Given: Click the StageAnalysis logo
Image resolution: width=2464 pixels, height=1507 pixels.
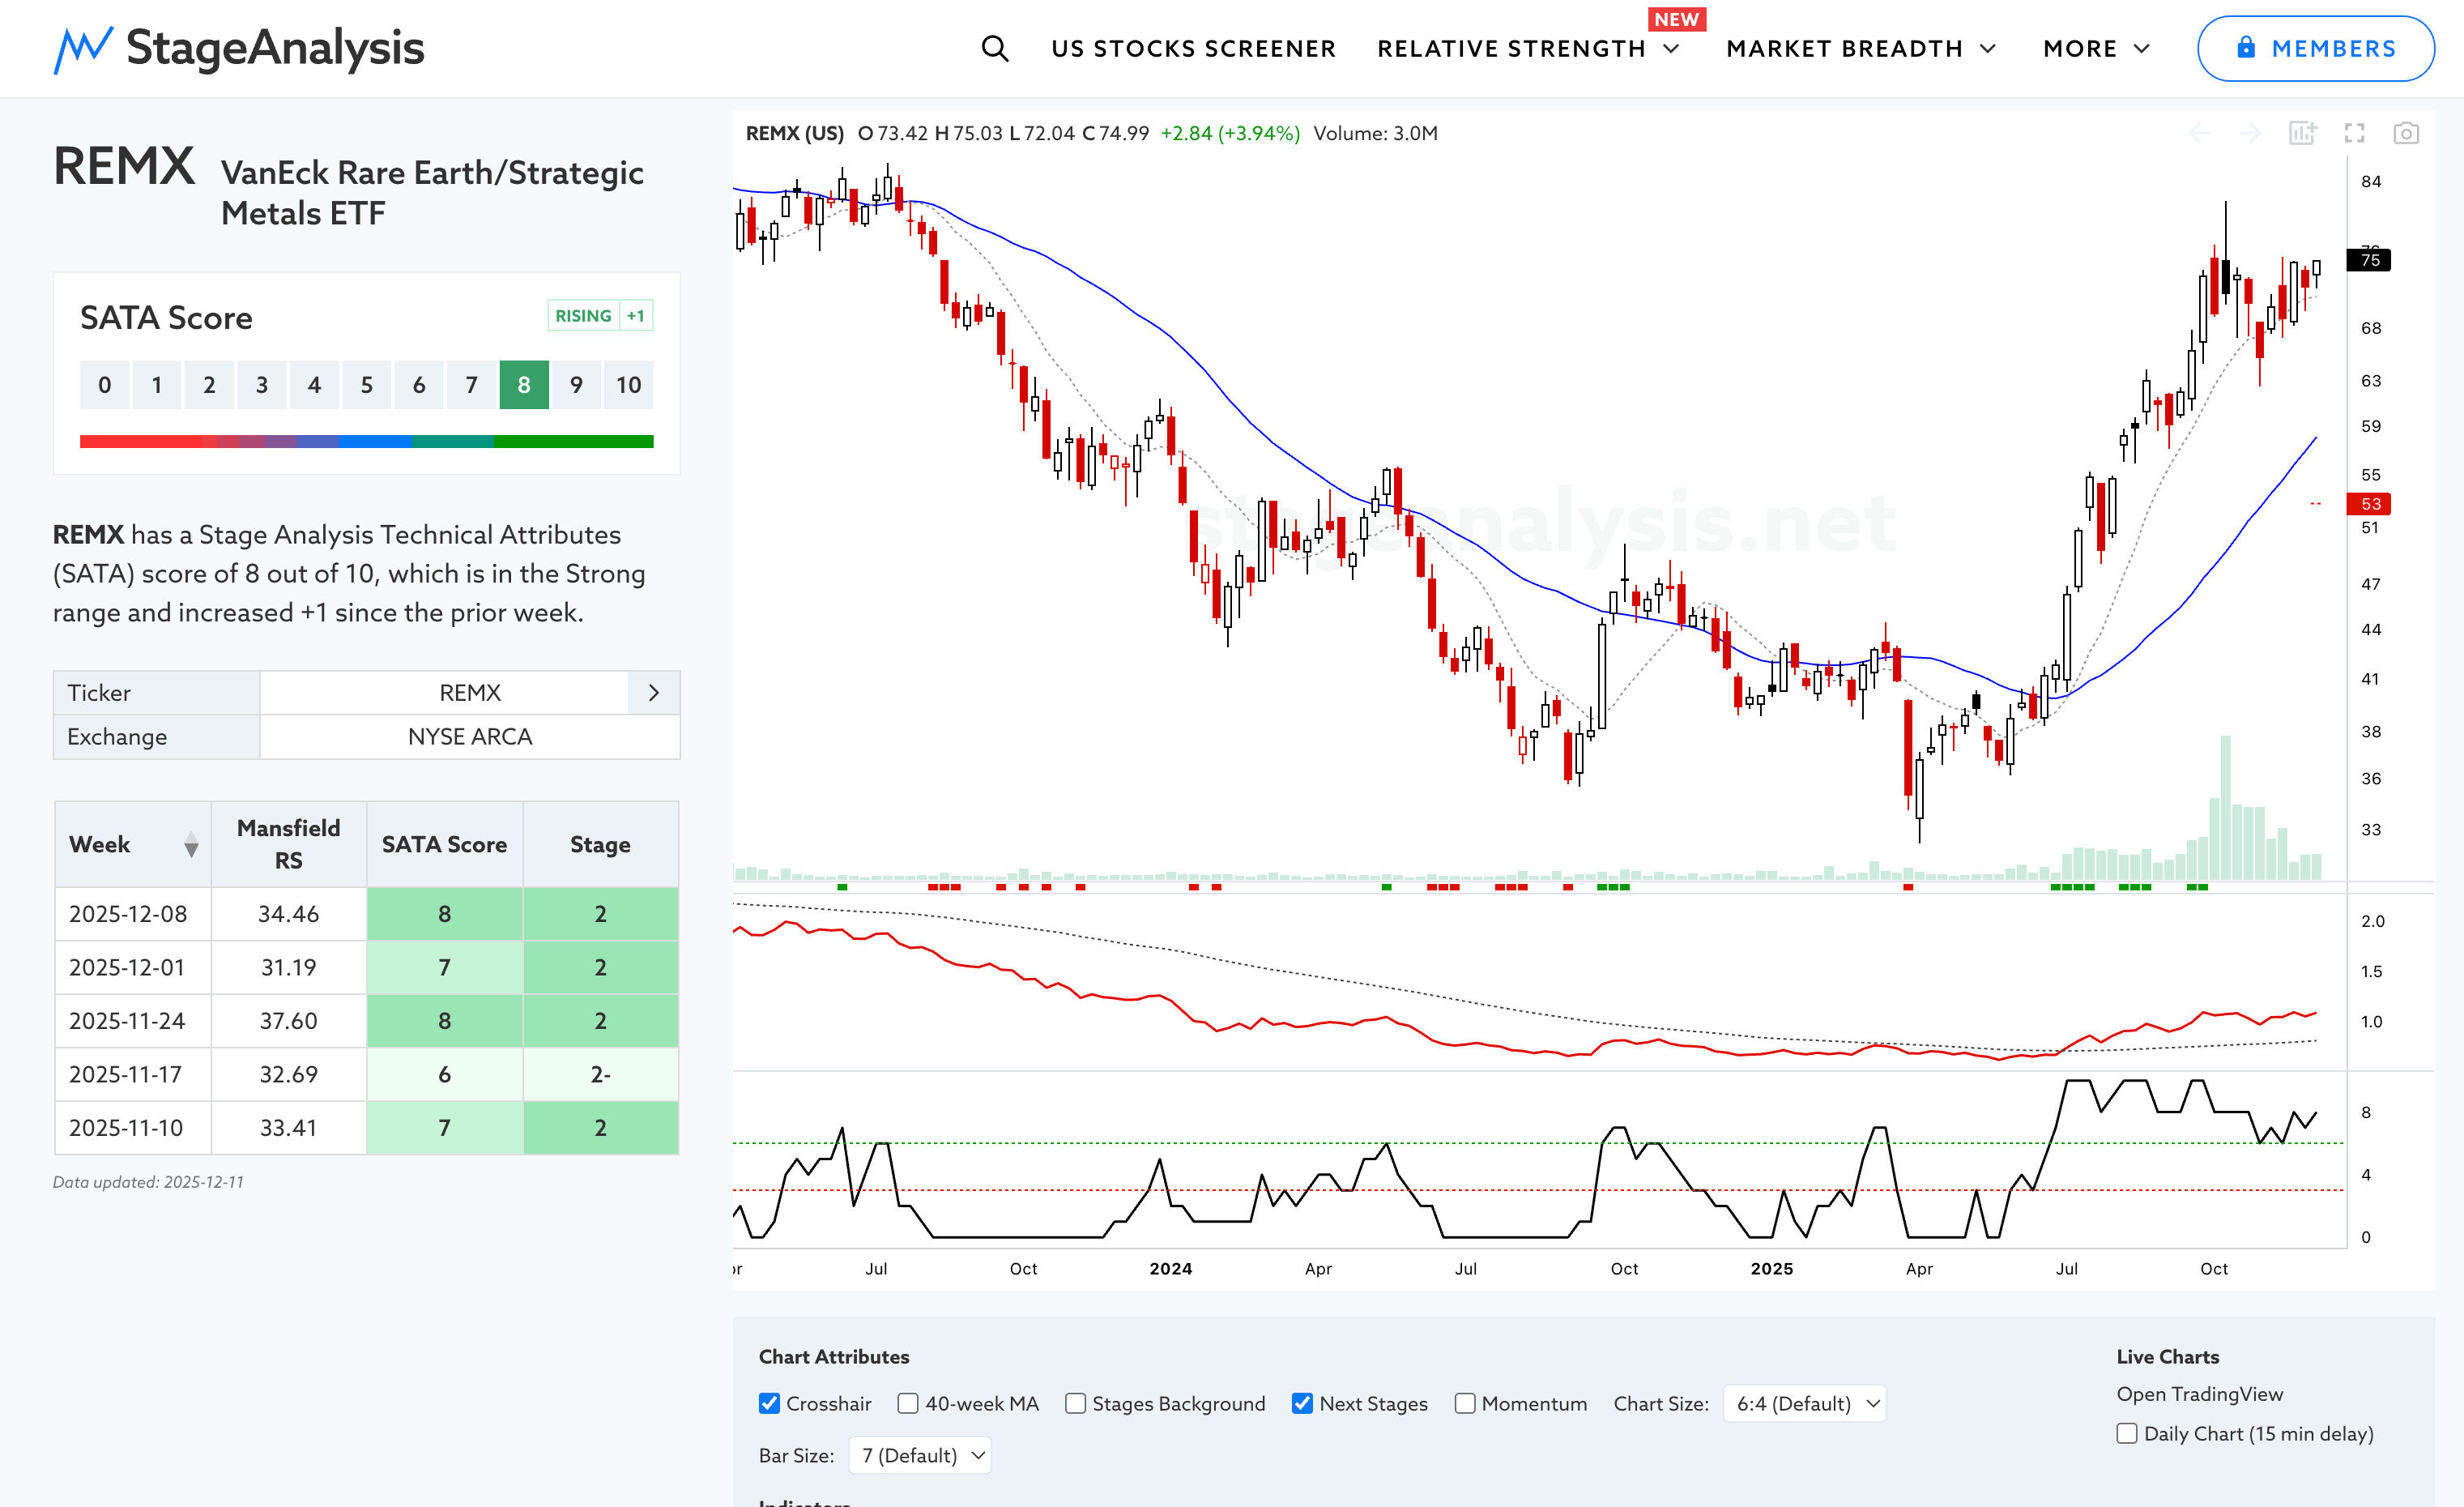Looking at the screenshot, I should pyautogui.click(x=239, y=48).
